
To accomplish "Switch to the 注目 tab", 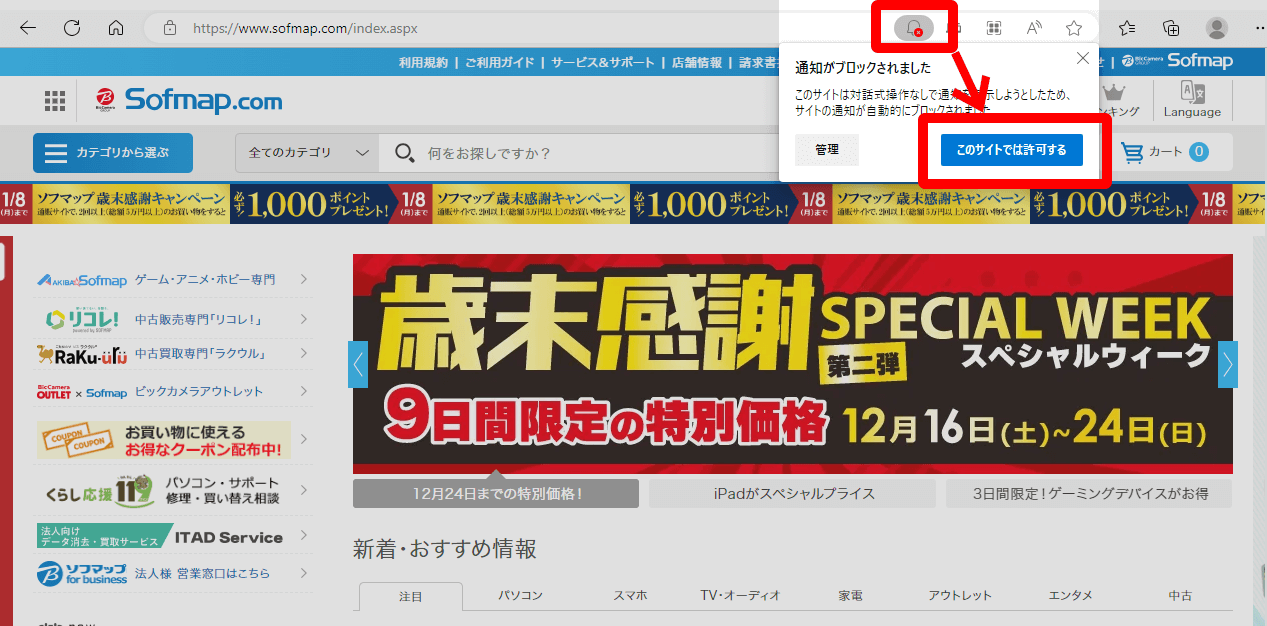I will click(x=411, y=596).
